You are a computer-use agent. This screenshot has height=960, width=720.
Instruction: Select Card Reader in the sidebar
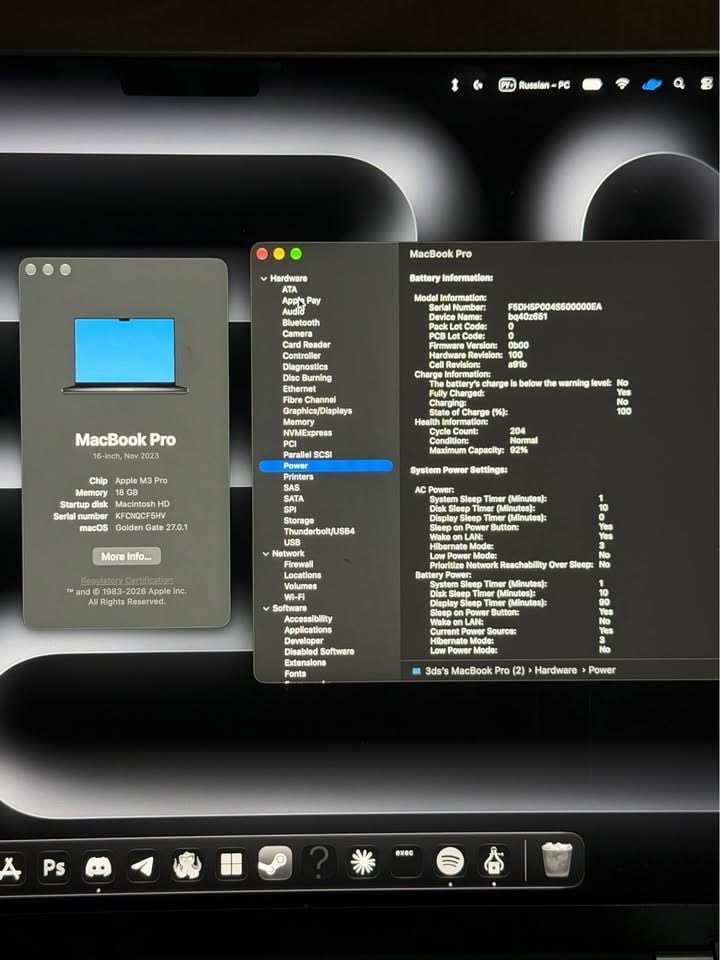point(306,345)
